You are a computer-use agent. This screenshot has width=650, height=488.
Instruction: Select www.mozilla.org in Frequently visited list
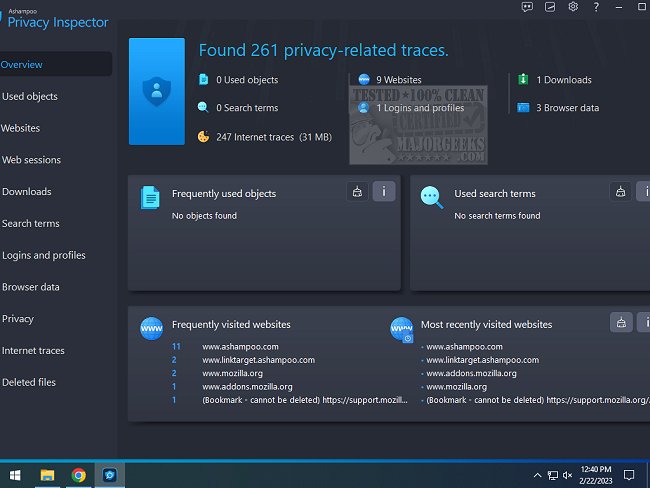pyautogui.click(x=233, y=373)
